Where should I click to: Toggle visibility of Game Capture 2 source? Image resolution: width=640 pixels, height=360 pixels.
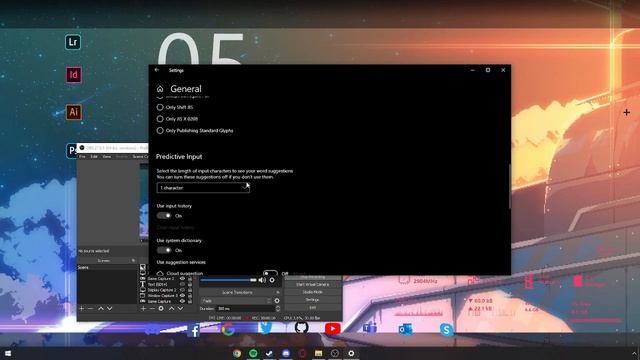(x=182, y=279)
